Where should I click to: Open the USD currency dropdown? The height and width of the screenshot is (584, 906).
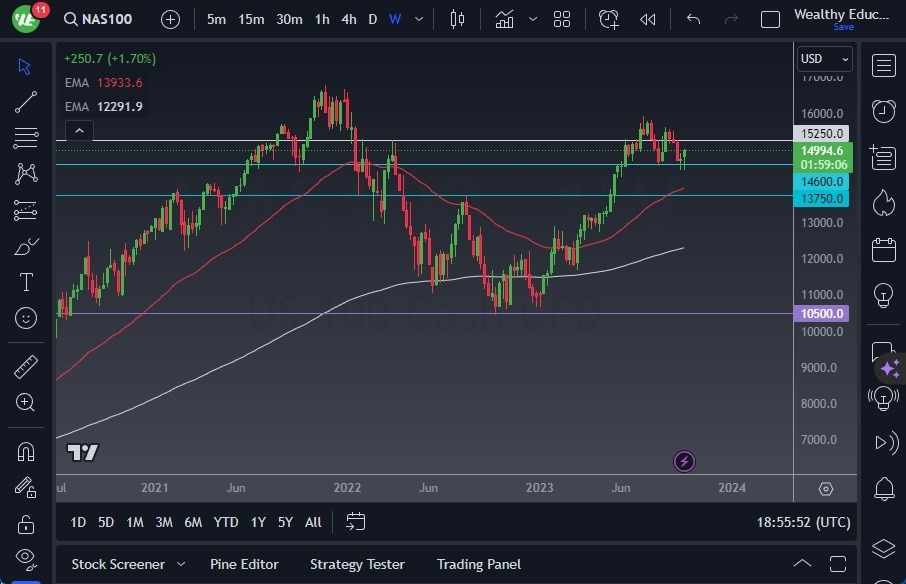click(823, 58)
